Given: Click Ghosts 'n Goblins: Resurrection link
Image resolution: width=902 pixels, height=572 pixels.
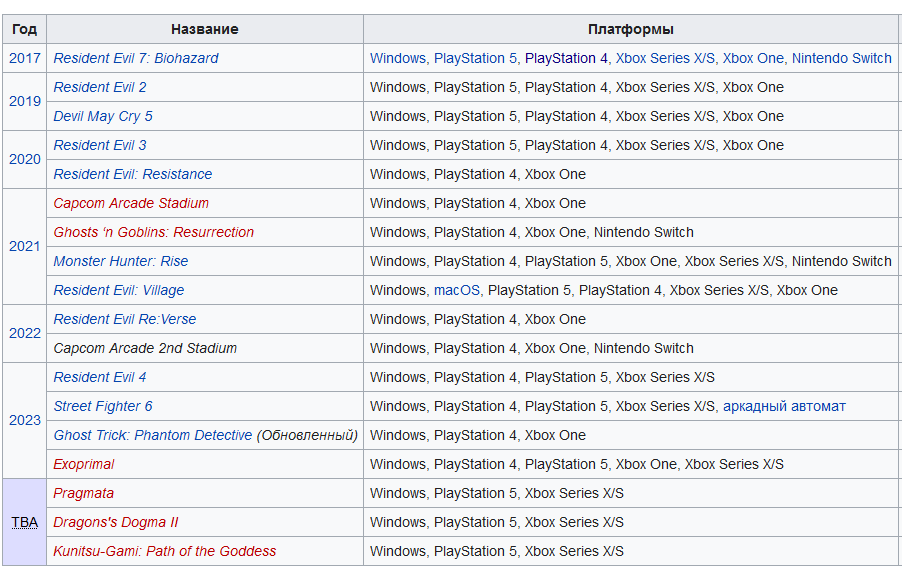Looking at the screenshot, I should [x=154, y=232].
